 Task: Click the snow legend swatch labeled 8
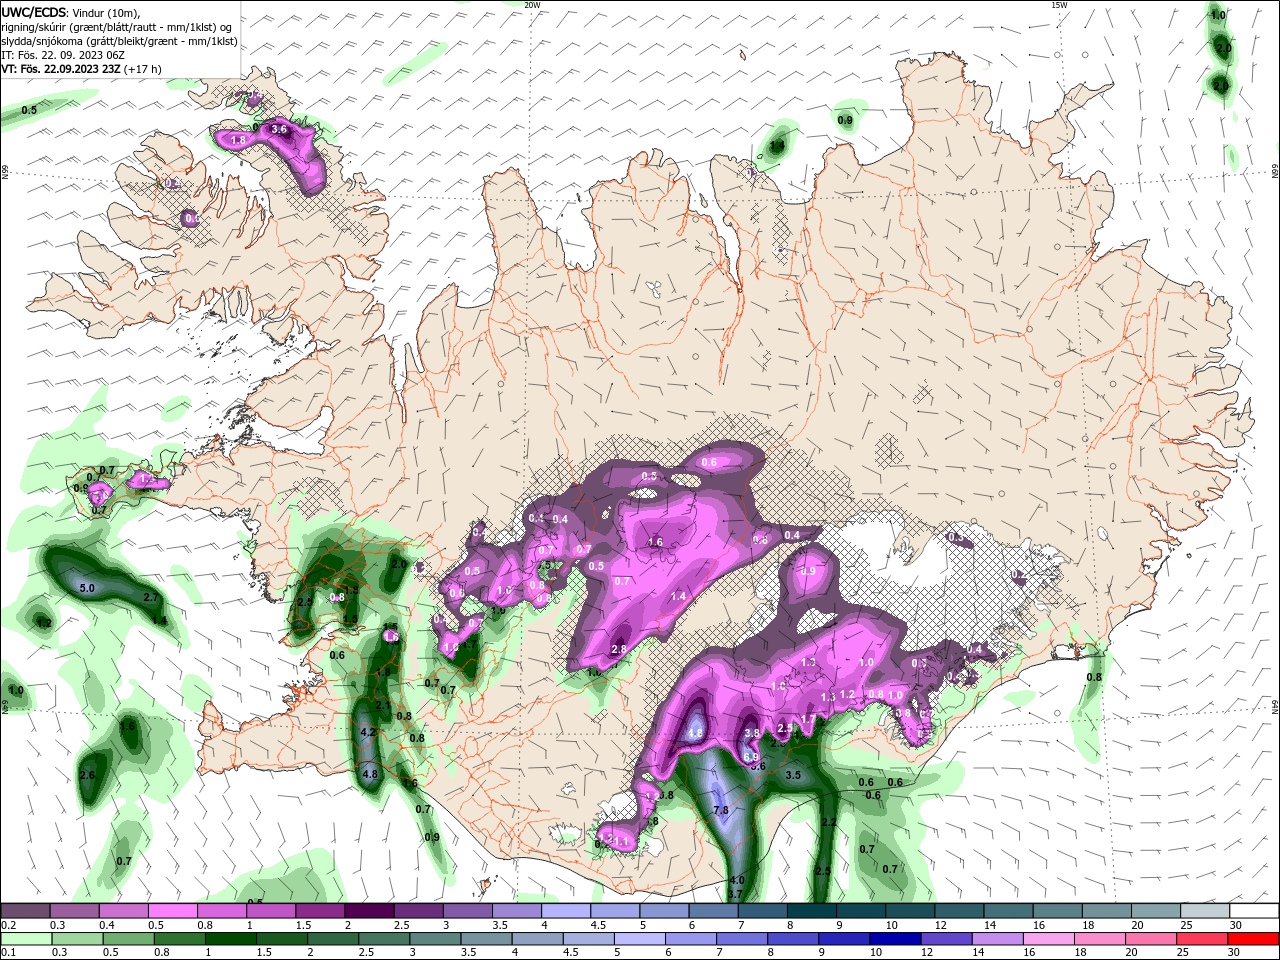click(811, 911)
